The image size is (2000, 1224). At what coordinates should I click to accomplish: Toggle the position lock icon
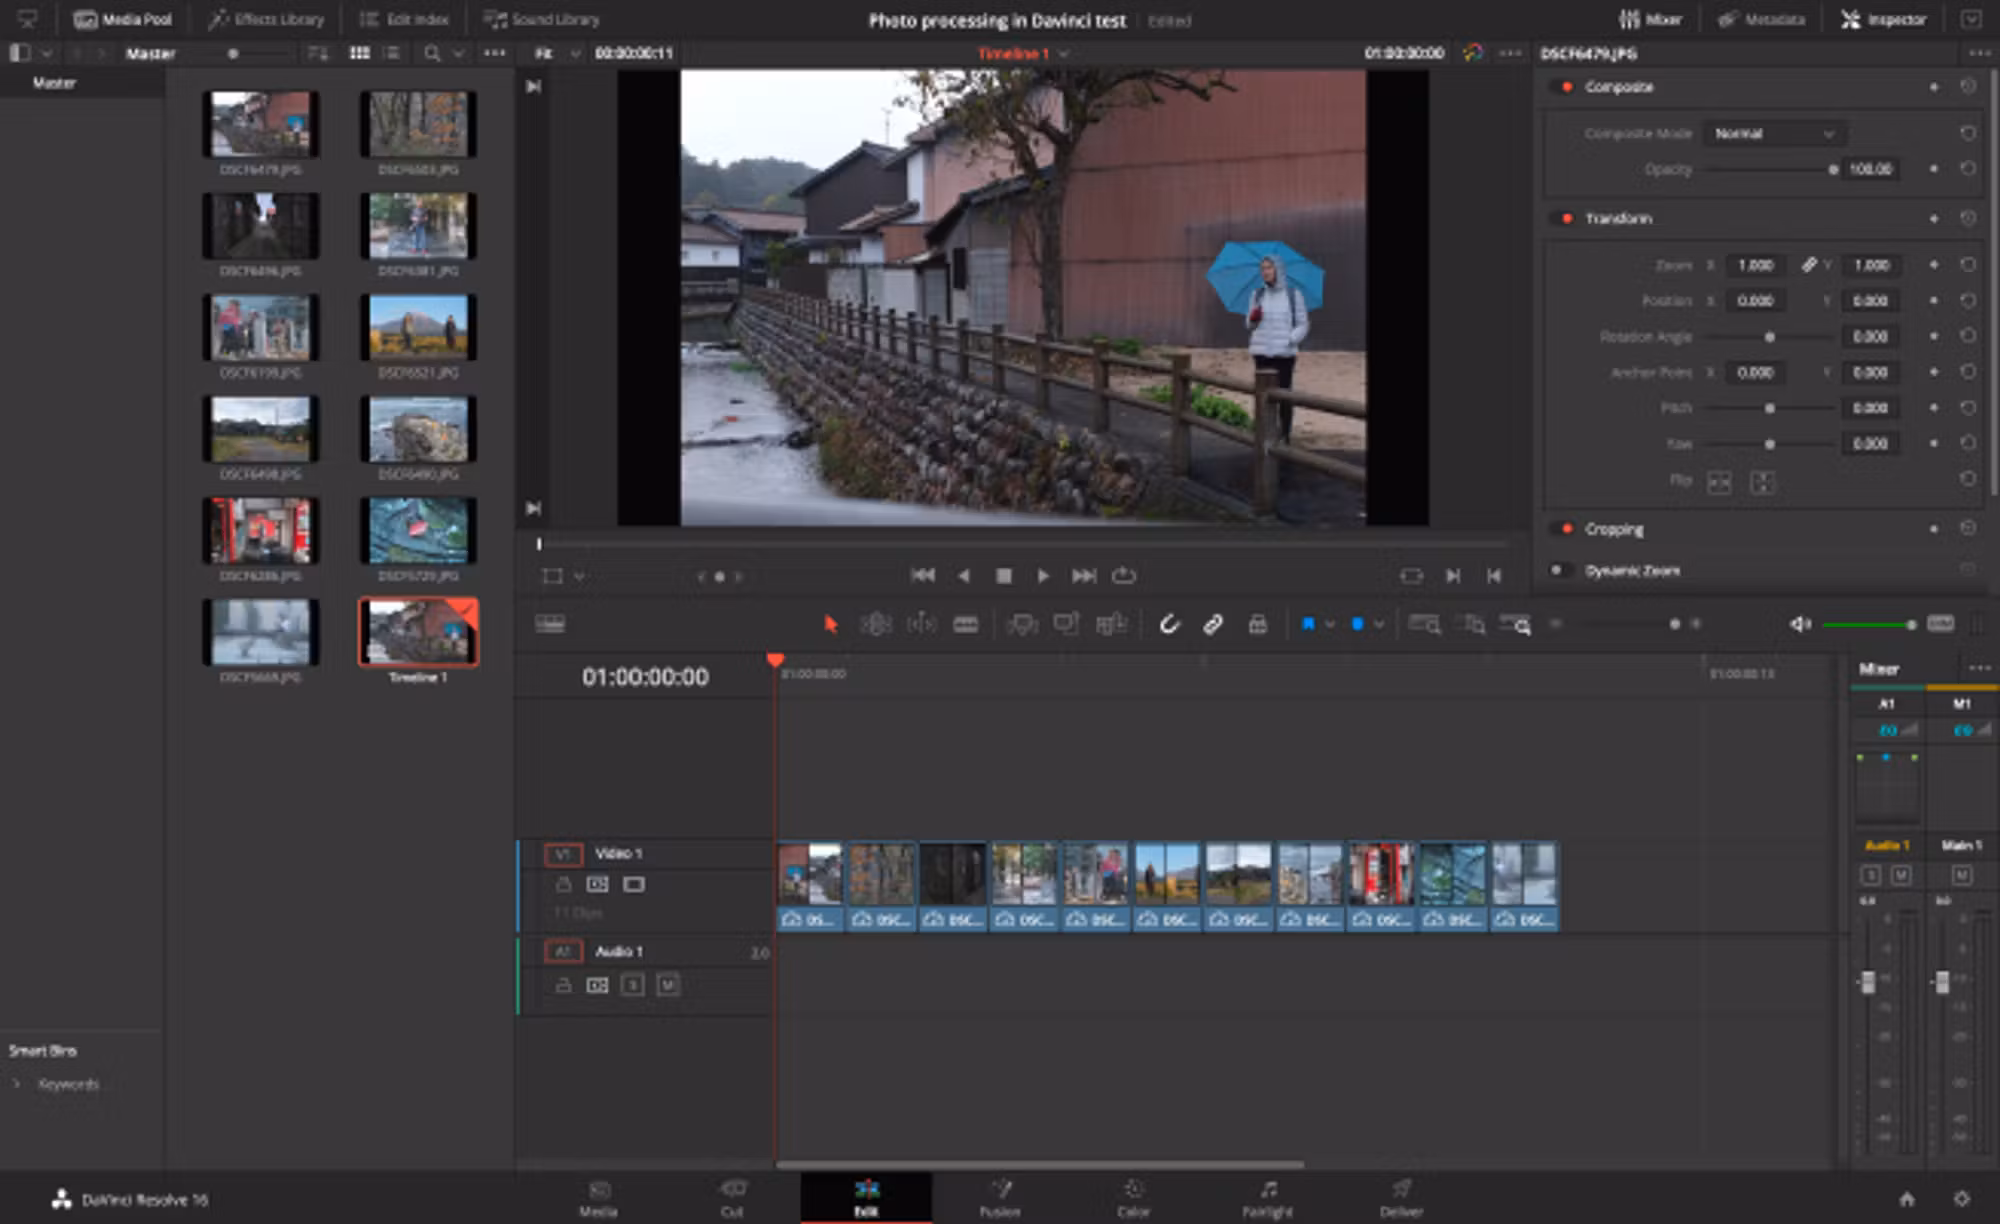(1258, 624)
